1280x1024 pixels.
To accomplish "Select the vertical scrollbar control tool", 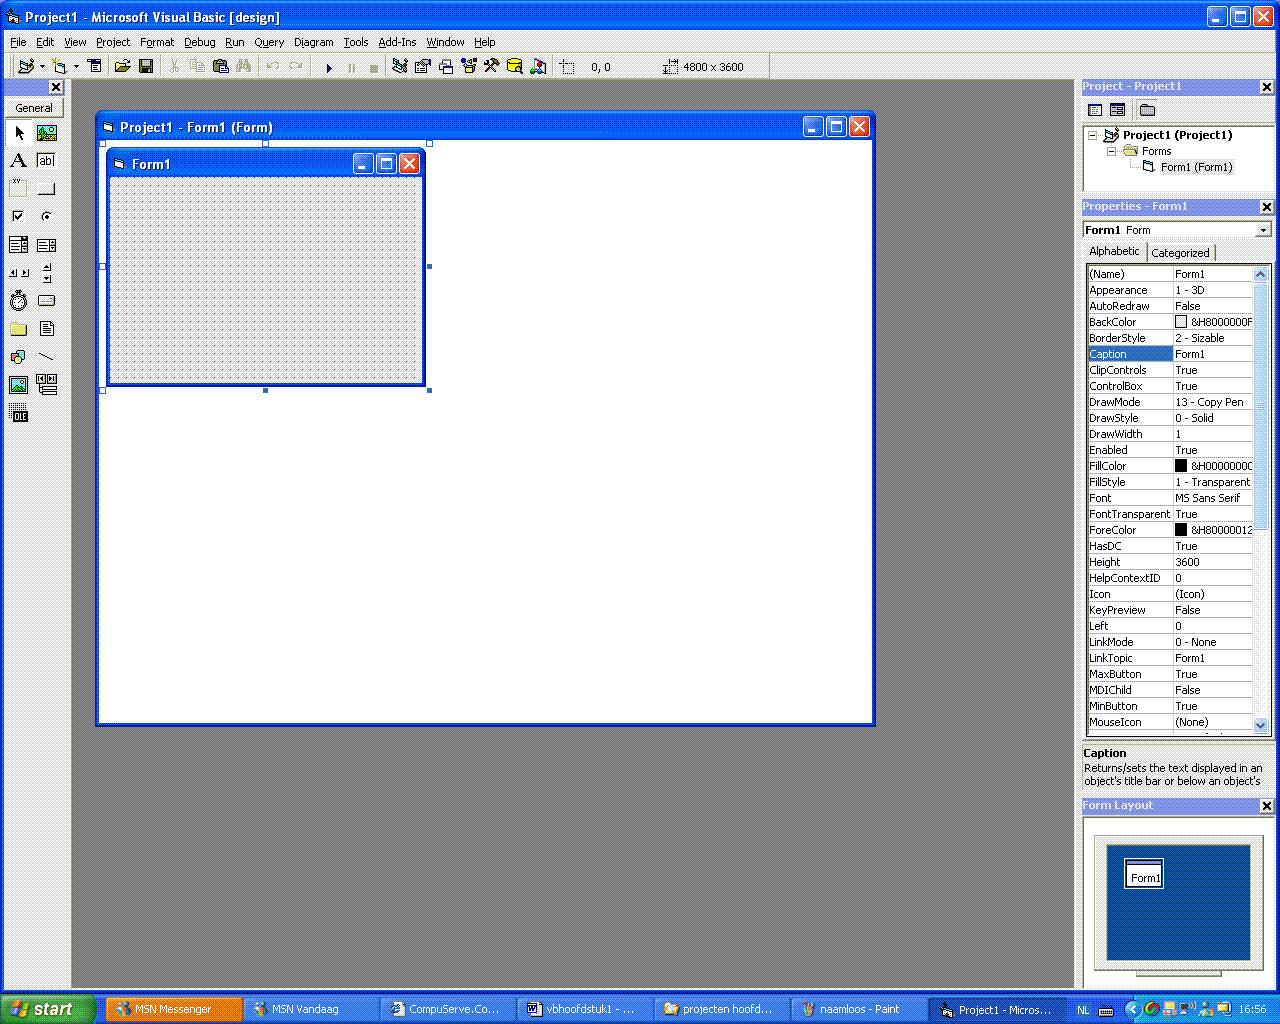I will pyautogui.click(x=47, y=273).
